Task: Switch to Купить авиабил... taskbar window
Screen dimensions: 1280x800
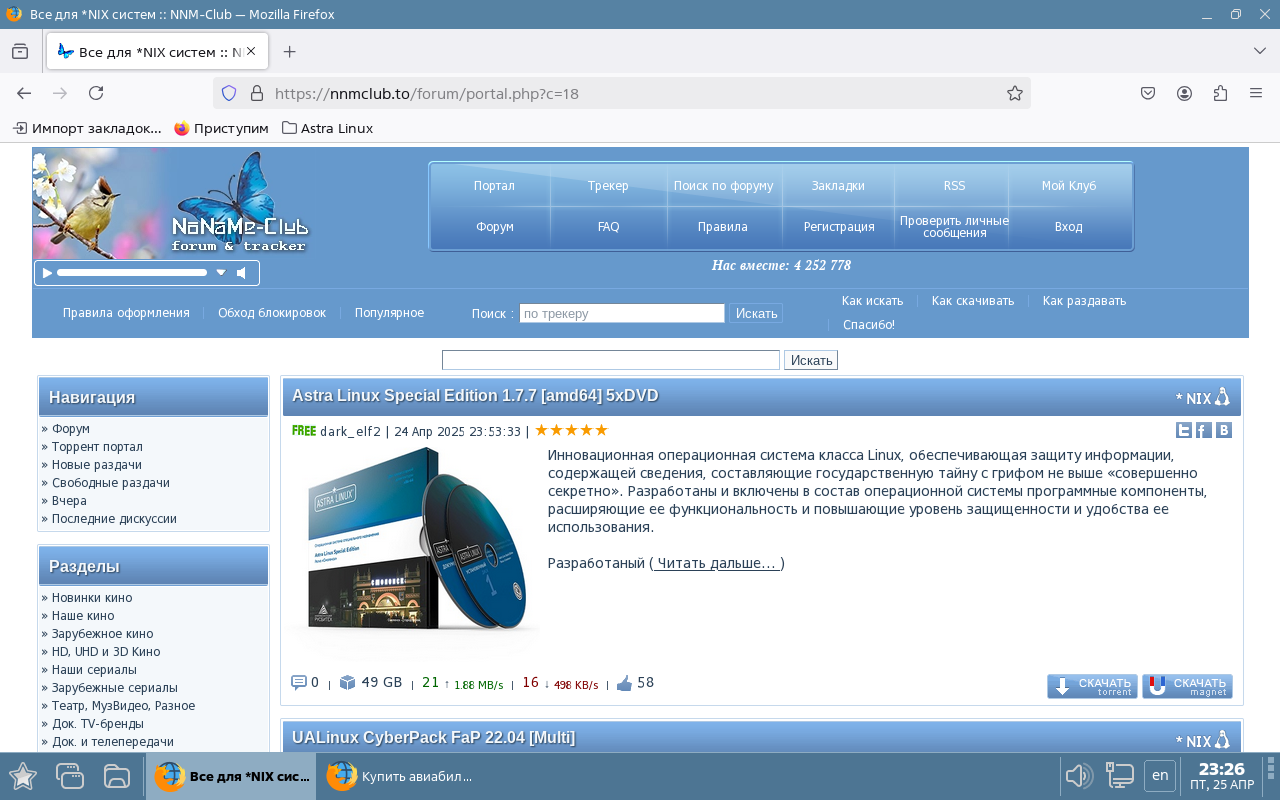Action: point(400,776)
